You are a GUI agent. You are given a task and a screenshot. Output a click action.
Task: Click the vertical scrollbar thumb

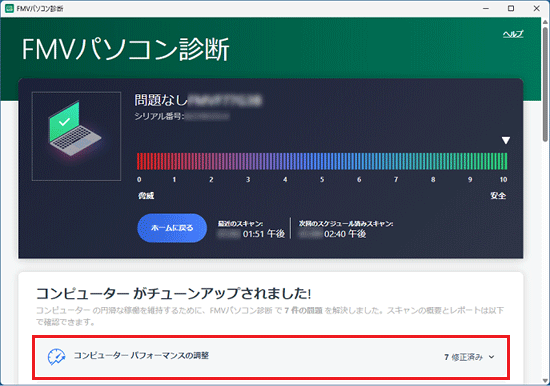(545, 84)
